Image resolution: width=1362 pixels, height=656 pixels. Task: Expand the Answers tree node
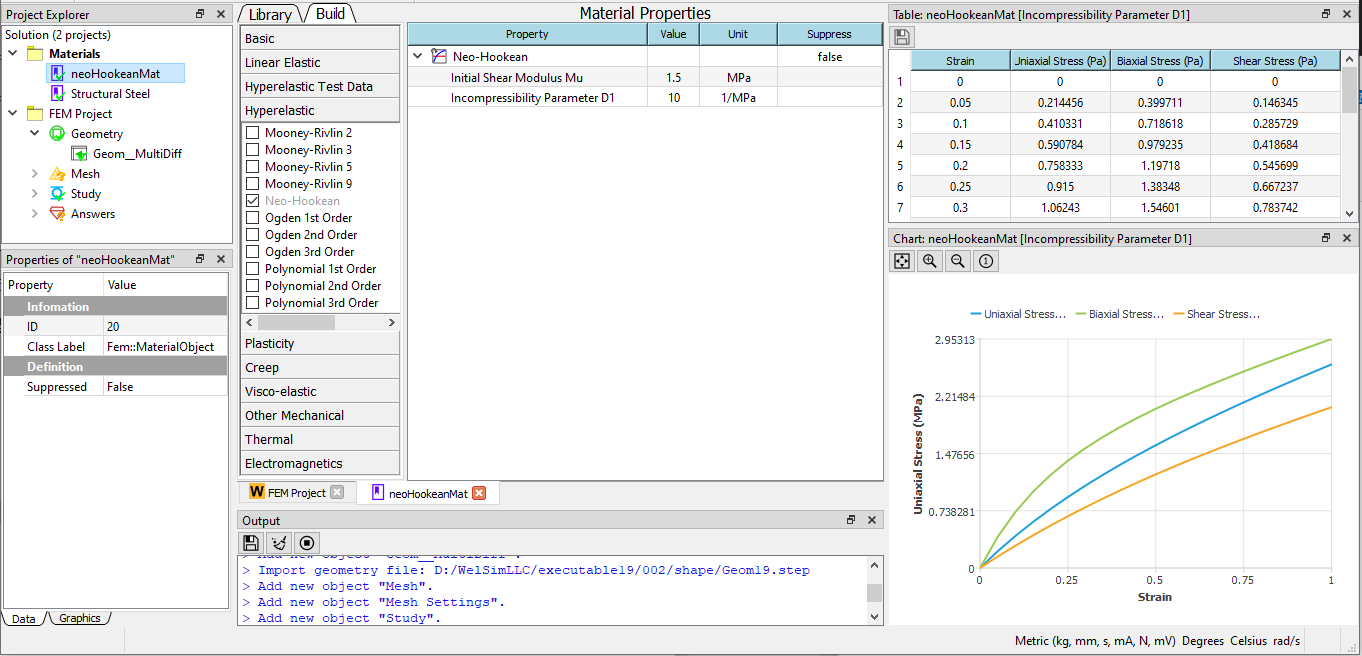click(x=35, y=213)
